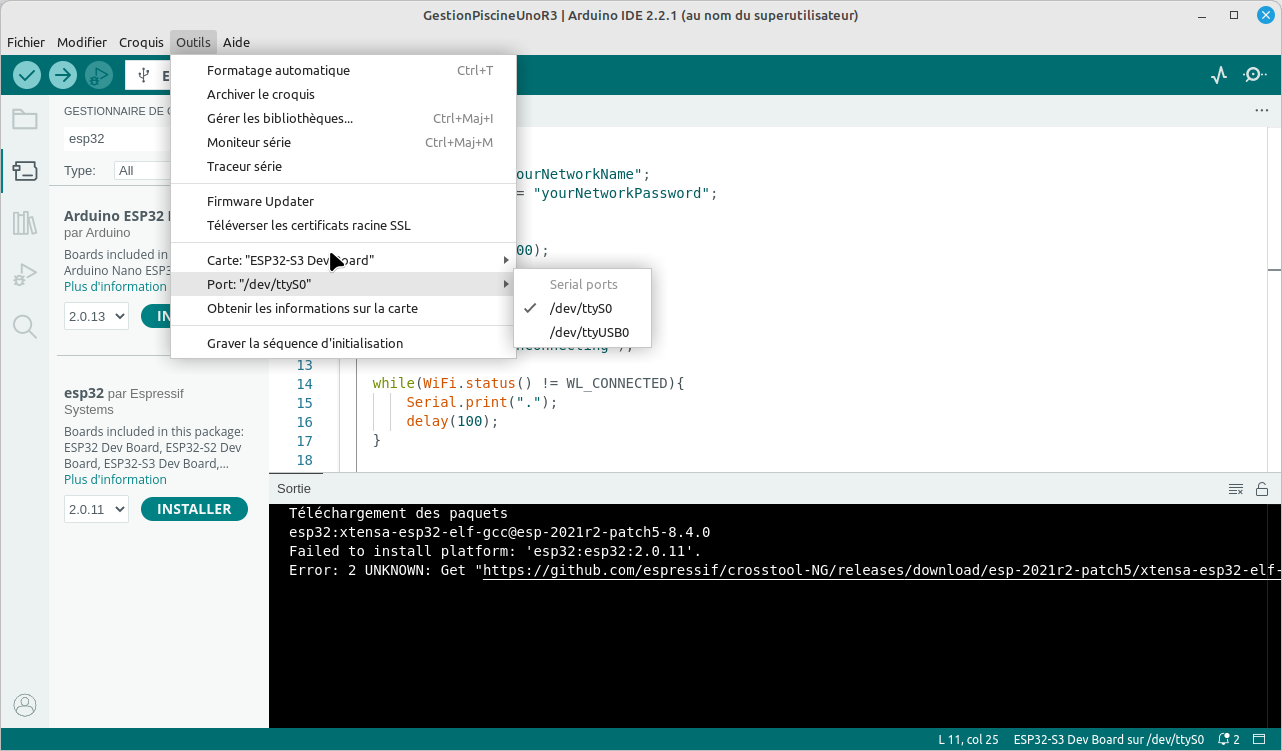Click line number 18 in the gutter
Viewport: 1282px width, 751px height.
(x=304, y=461)
